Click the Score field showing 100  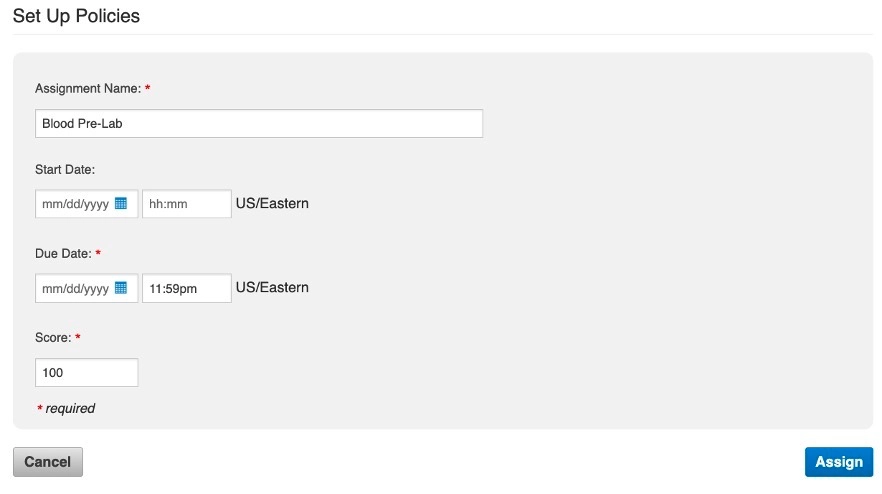[86, 372]
